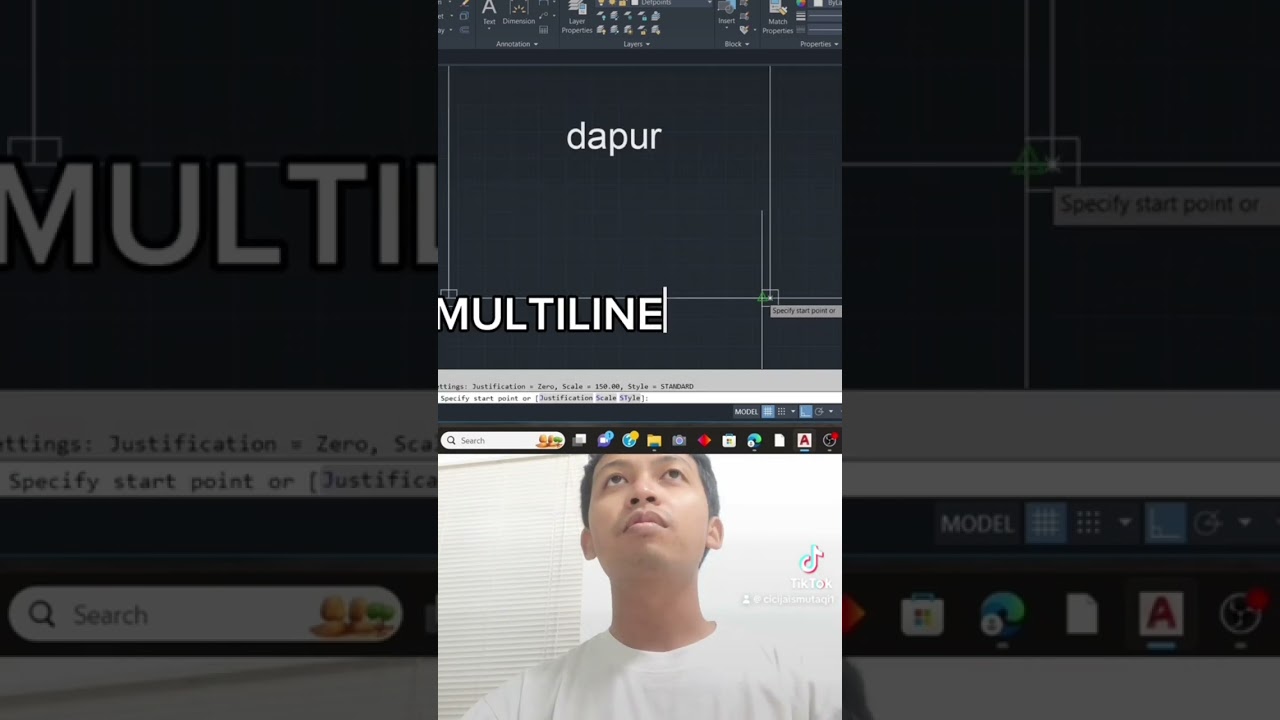This screenshot has width=1280, height=720.
Task: Click the lineweight icon in Properties
Action: pos(801,16)
